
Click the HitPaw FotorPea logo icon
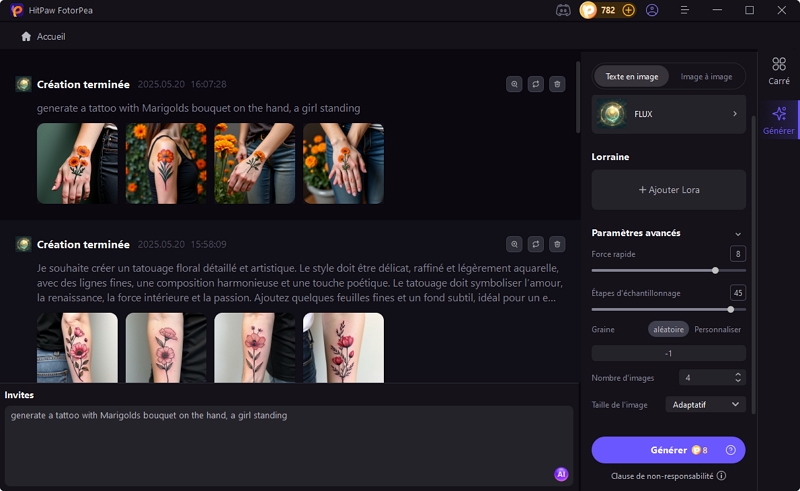16,10
